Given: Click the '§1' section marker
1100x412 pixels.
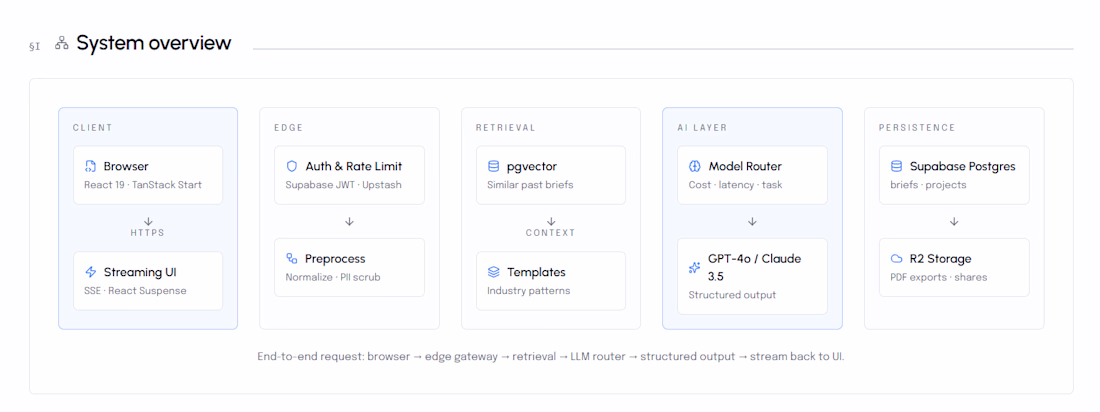Looking at the screenshot, I should click(x=34, y=47).
